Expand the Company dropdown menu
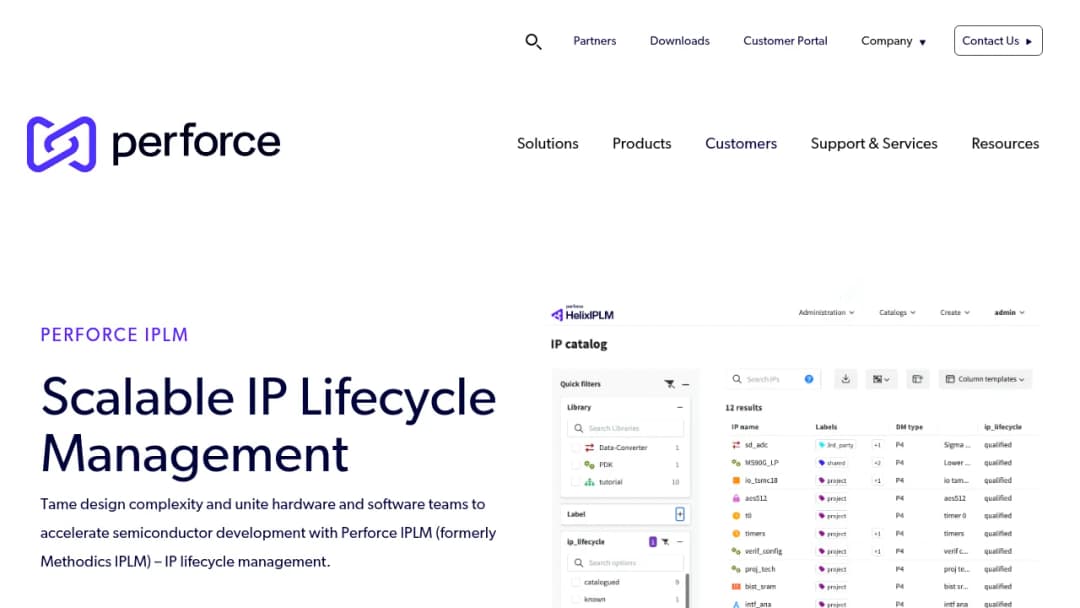The image size is (1080, 608). pyautogui.click(x=893, y=41)
